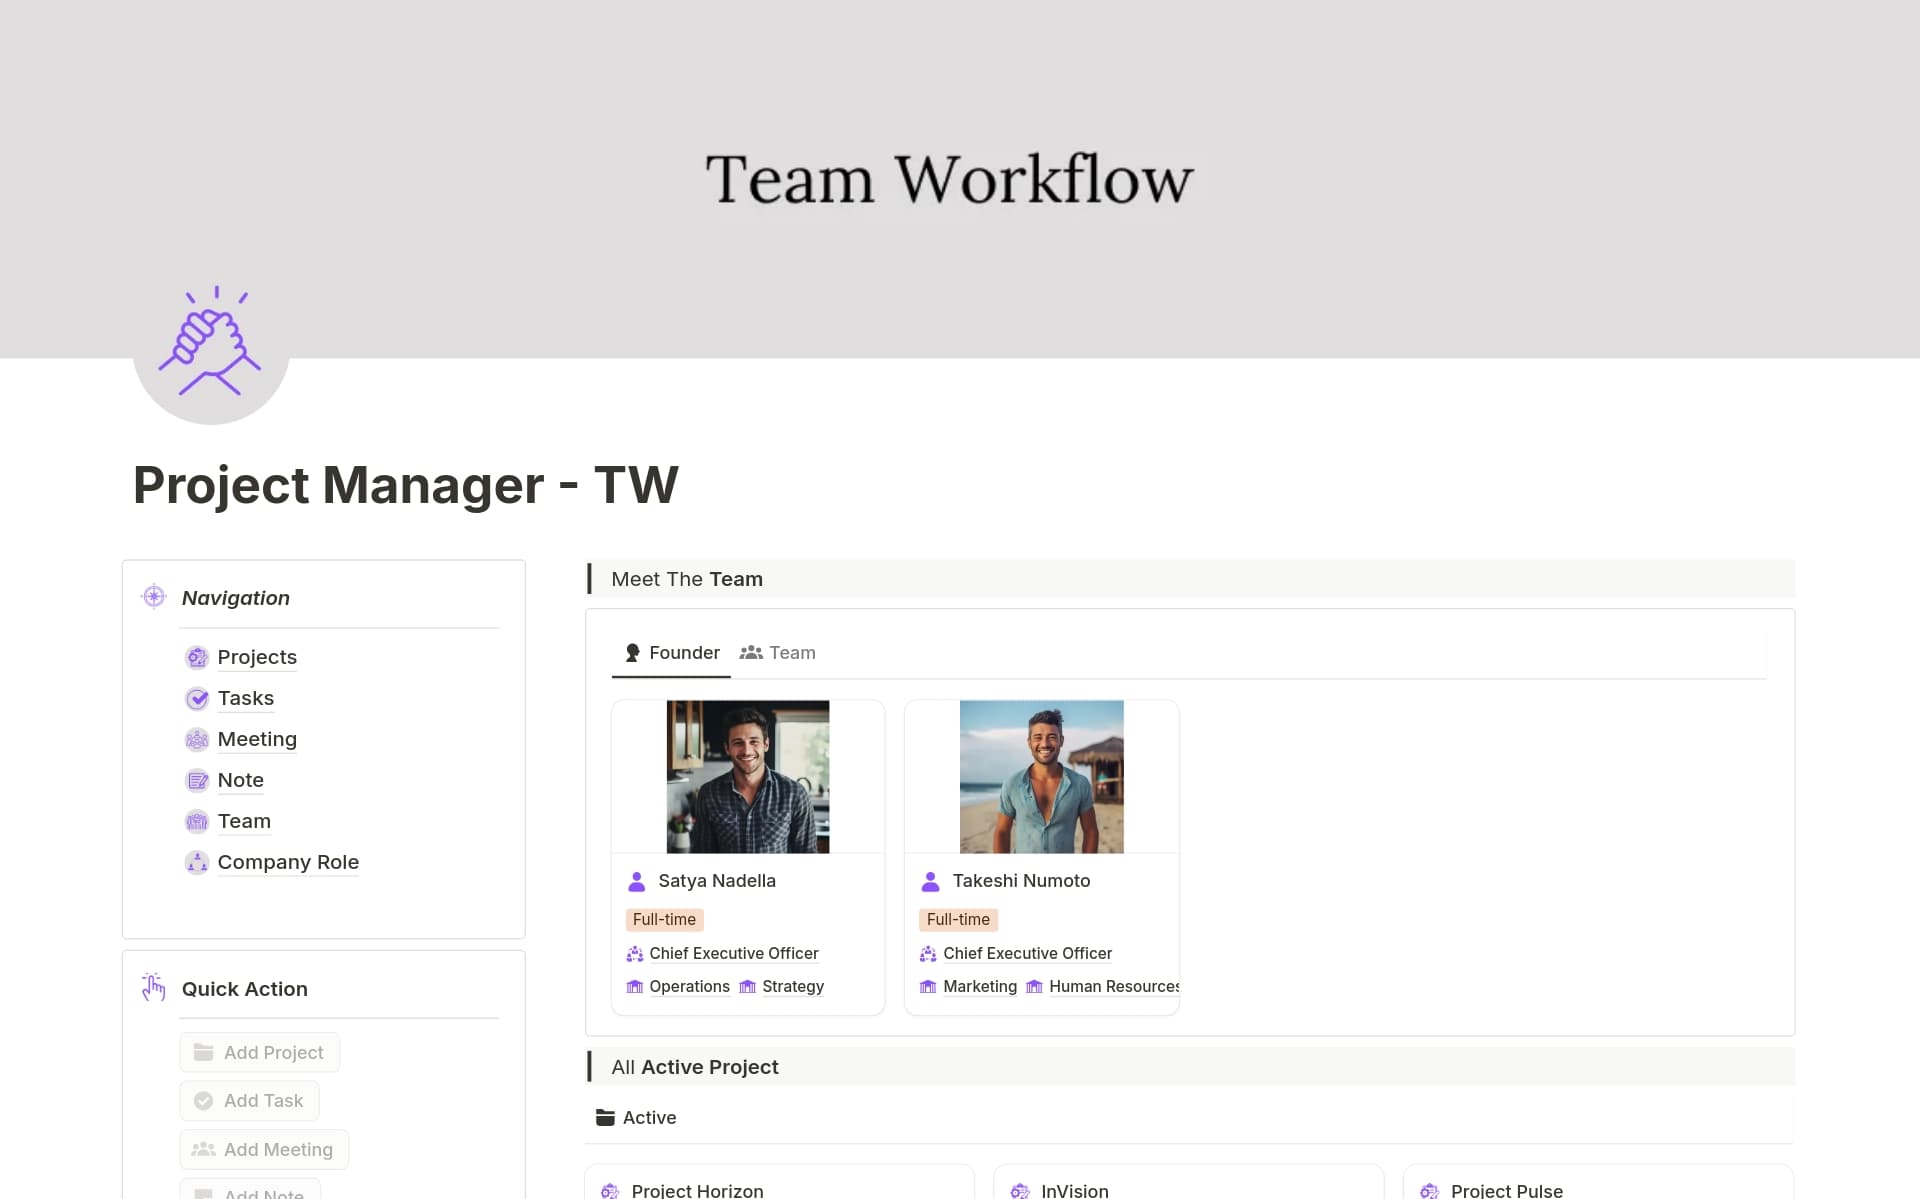Open the Operations link under Satya Nadella

pos(689,986)
